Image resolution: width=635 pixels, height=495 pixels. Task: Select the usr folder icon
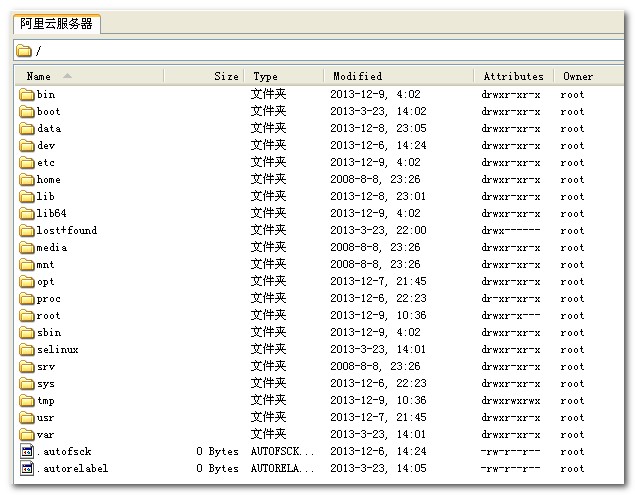coord(27,418)
